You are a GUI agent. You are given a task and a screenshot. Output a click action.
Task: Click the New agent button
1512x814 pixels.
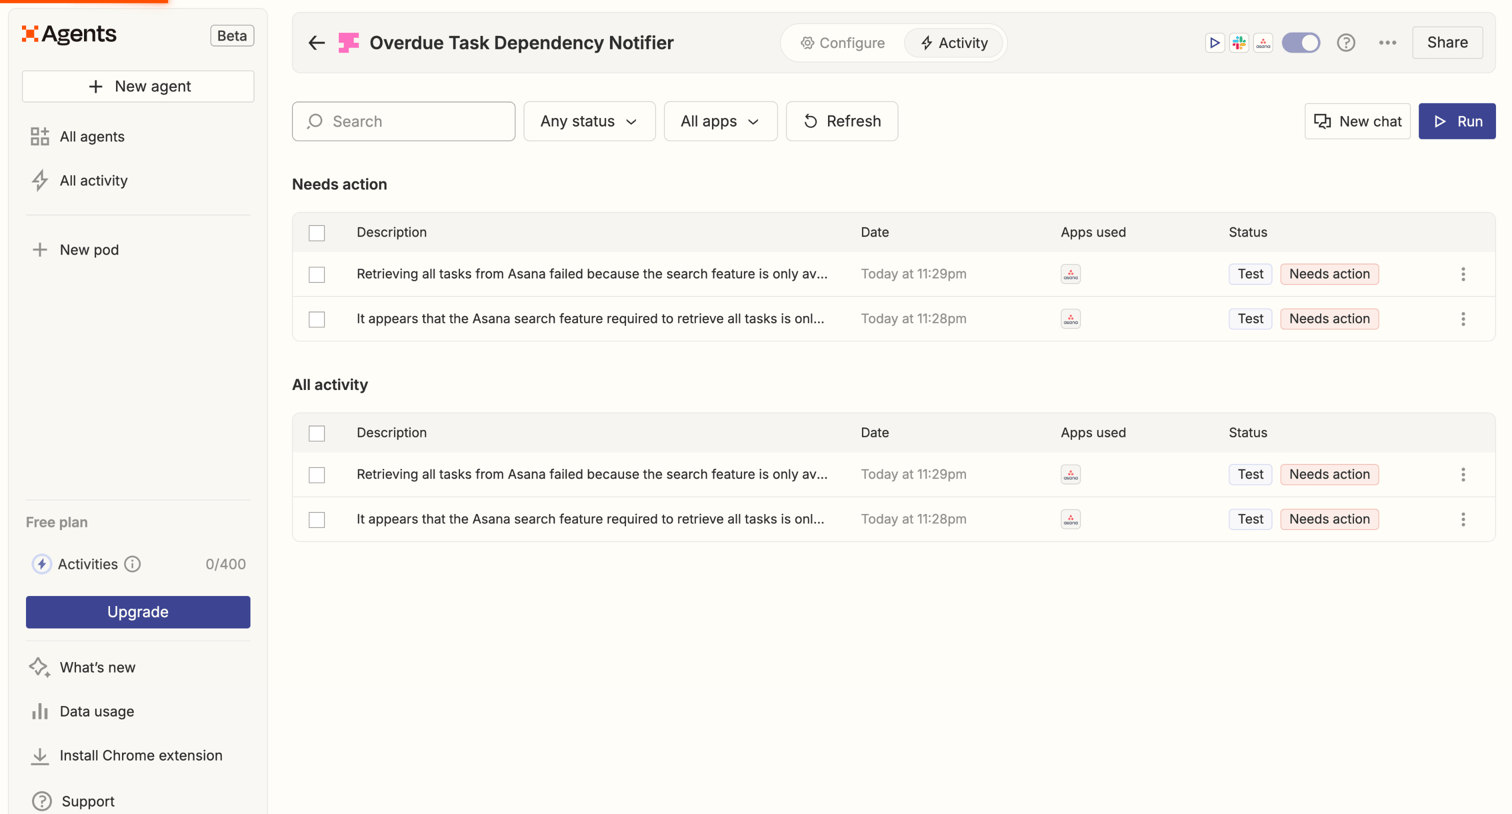138,86
